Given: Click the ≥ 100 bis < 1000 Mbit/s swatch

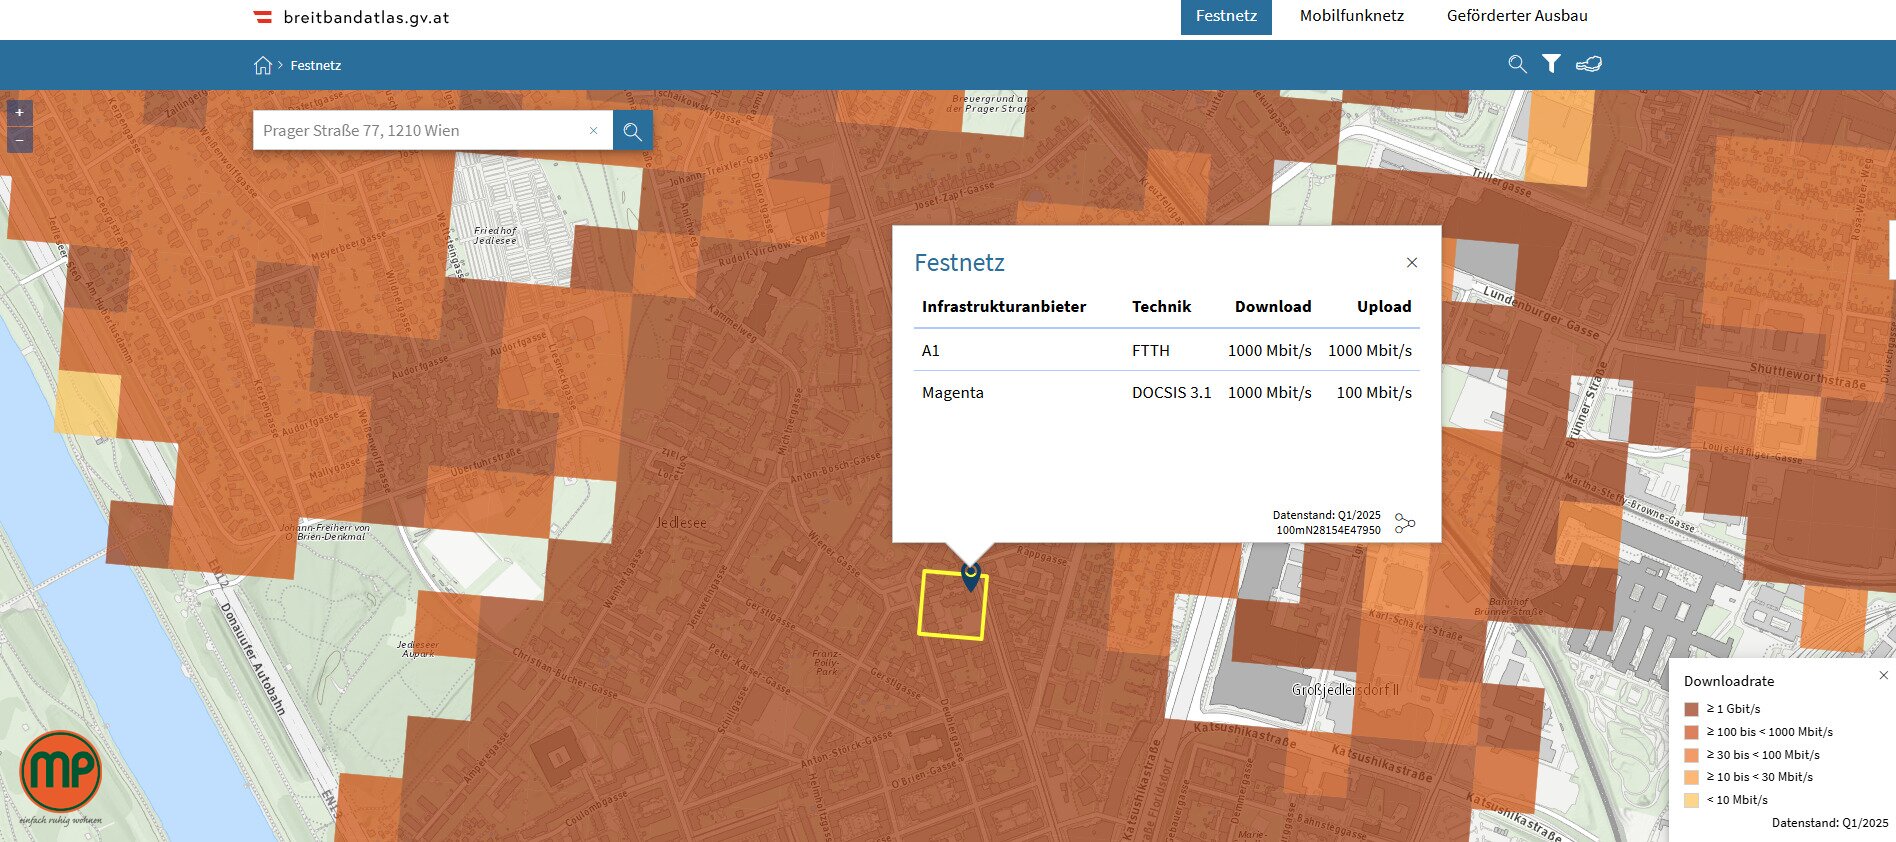Looking at the screenshot, I should click(1691, 732).
